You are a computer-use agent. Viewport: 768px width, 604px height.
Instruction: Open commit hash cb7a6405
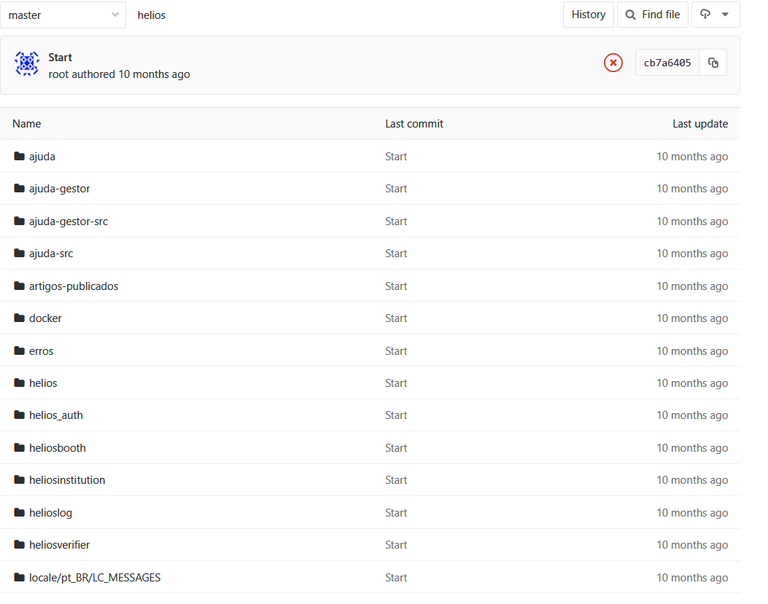point(667,63)
